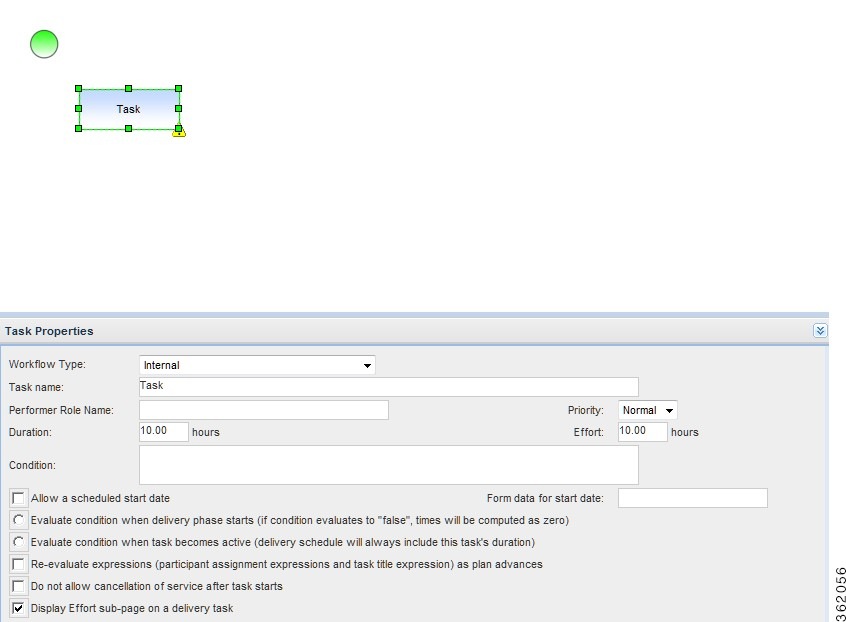Enable "Allow a scheduled start date"
This screenshot has width=846, height=622.
click(x=17, y=497)
